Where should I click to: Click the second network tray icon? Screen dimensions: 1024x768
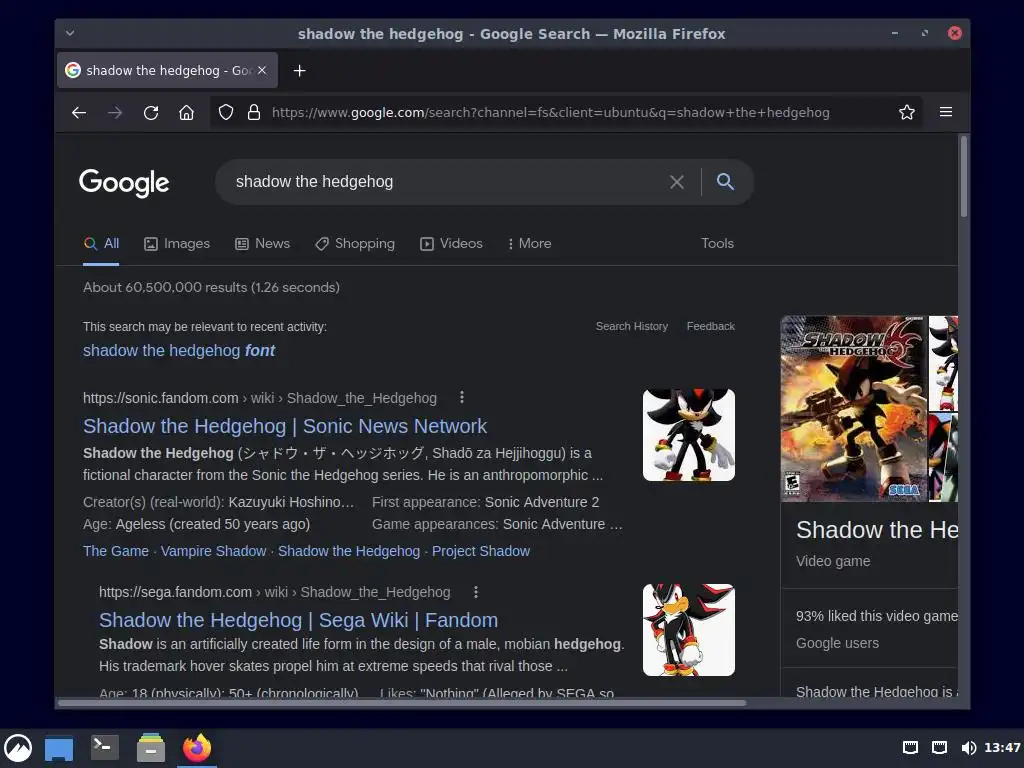coord(939,748)
